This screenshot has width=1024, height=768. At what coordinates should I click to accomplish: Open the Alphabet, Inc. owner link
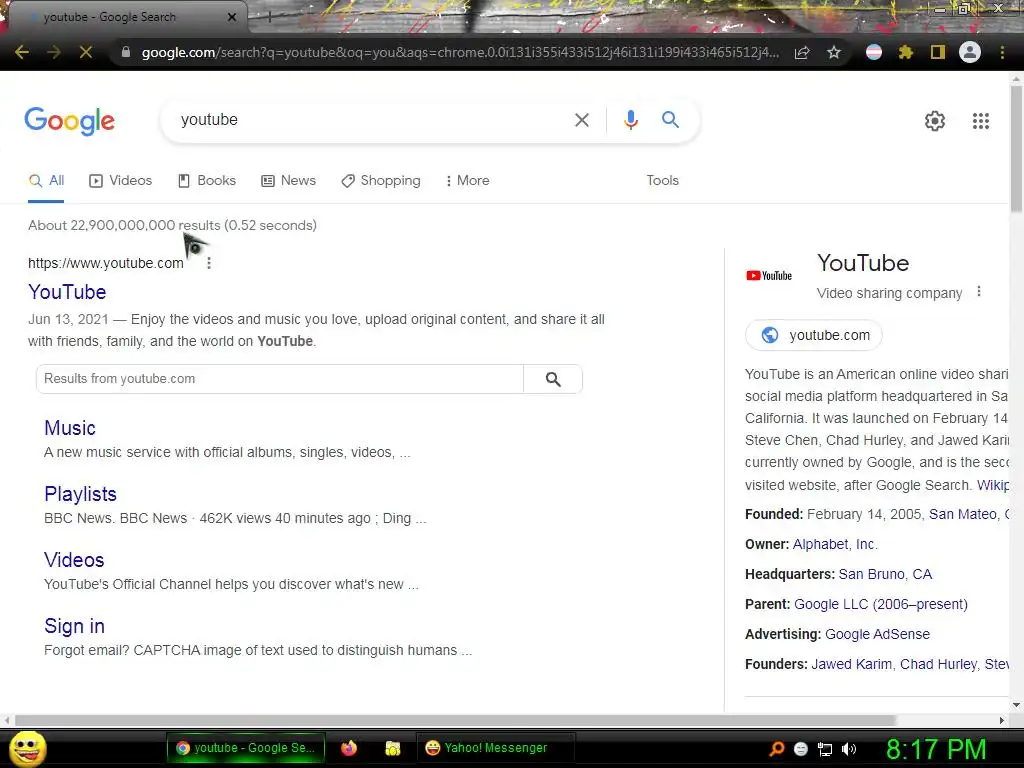click(x=835, y=545)
